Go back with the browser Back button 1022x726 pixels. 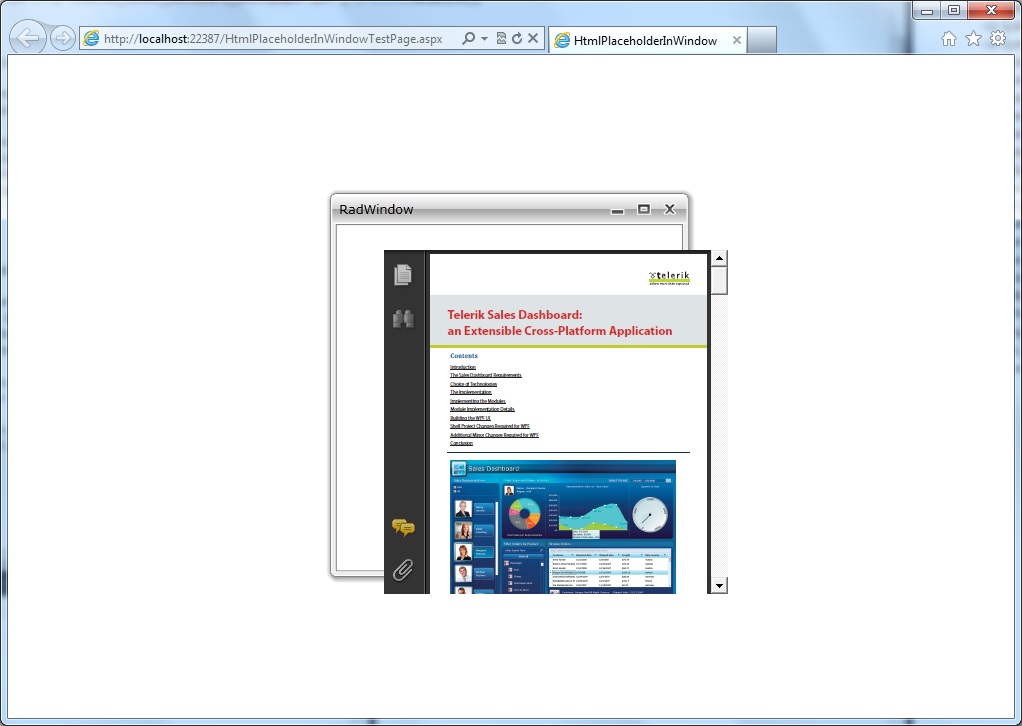click(28, 38)
